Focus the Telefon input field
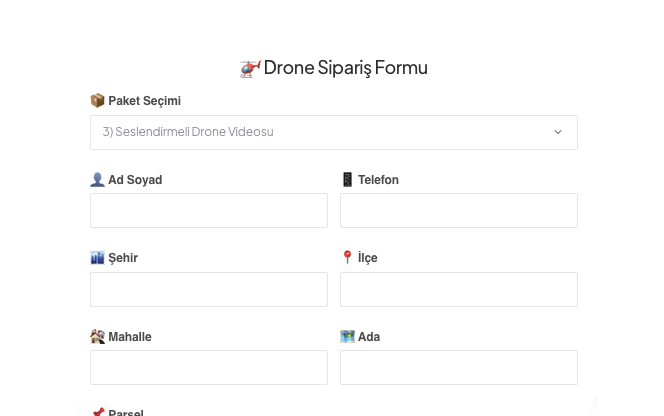This screenshot has height=416, width=664. (459, 211)
